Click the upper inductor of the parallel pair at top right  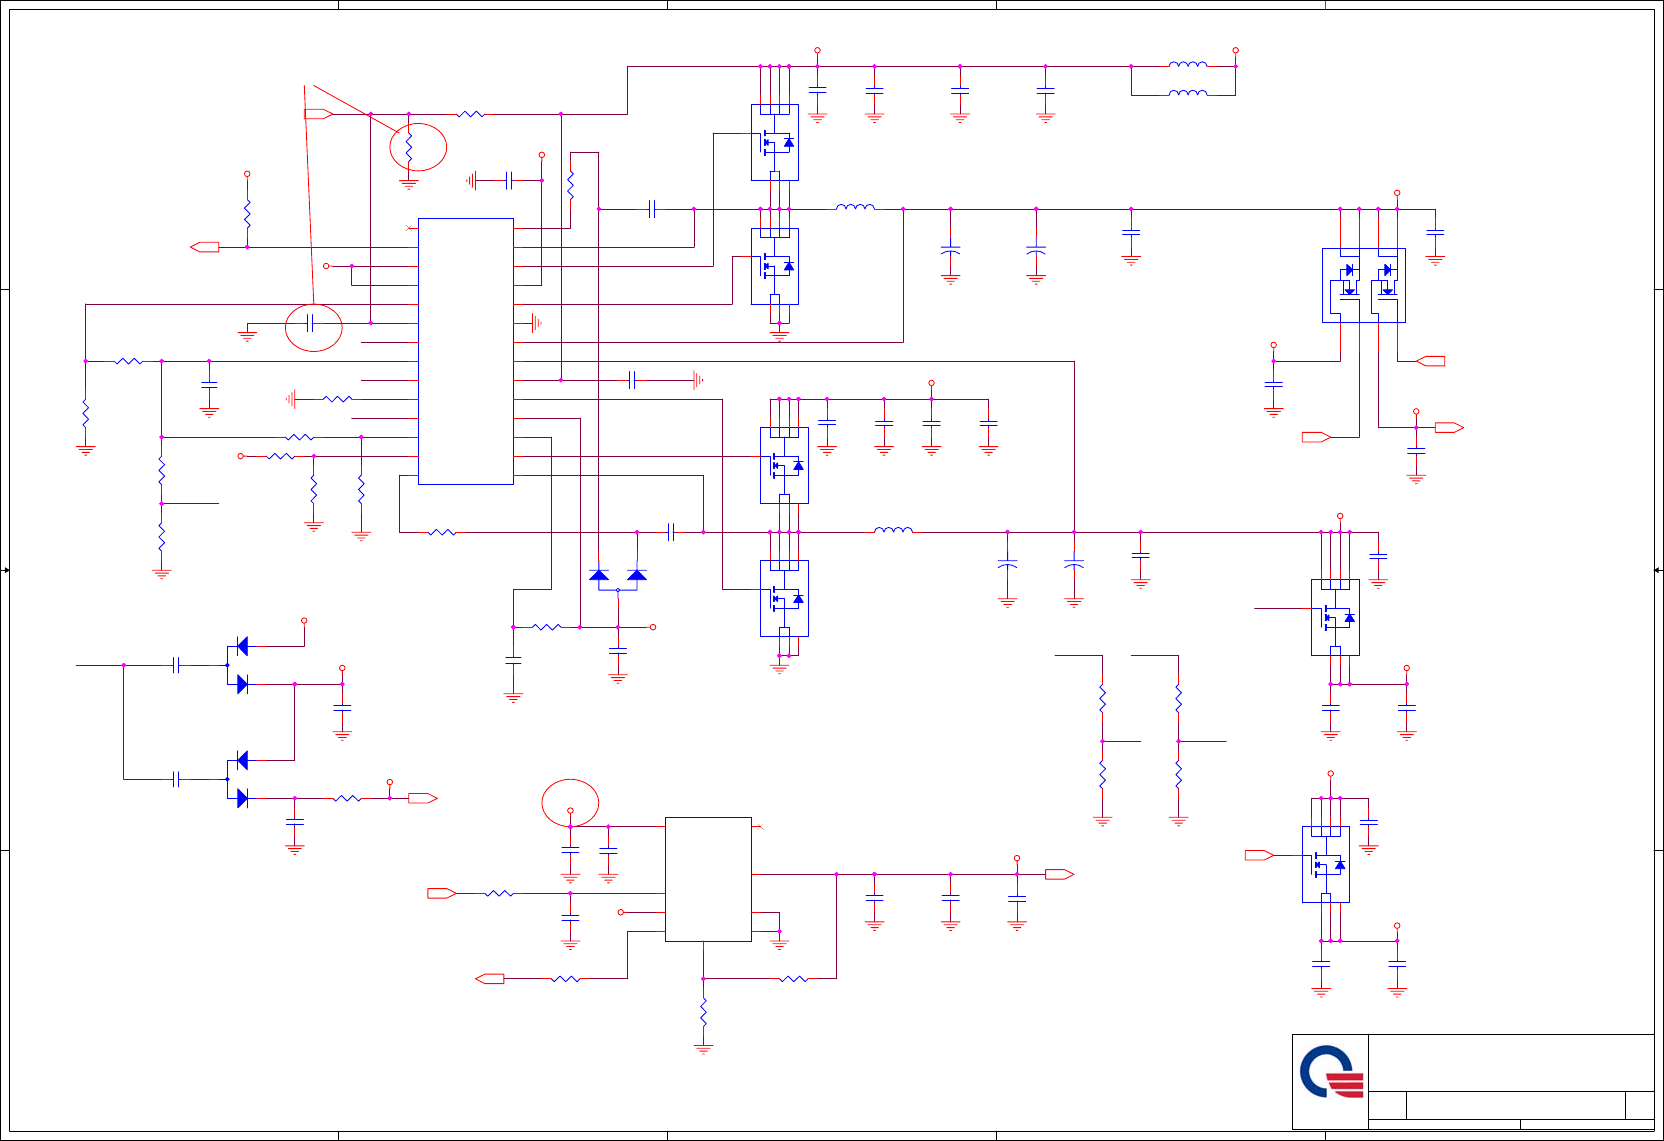1188,64
